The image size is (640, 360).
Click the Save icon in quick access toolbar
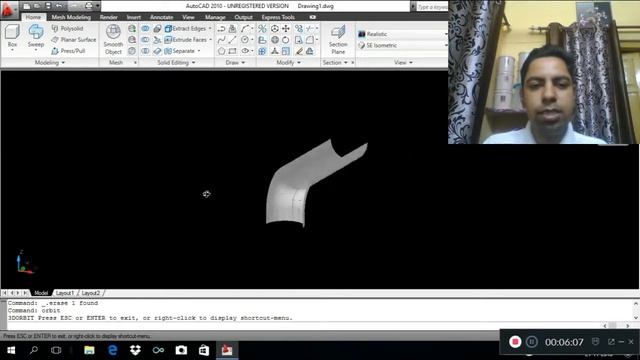tap(48, 6)
